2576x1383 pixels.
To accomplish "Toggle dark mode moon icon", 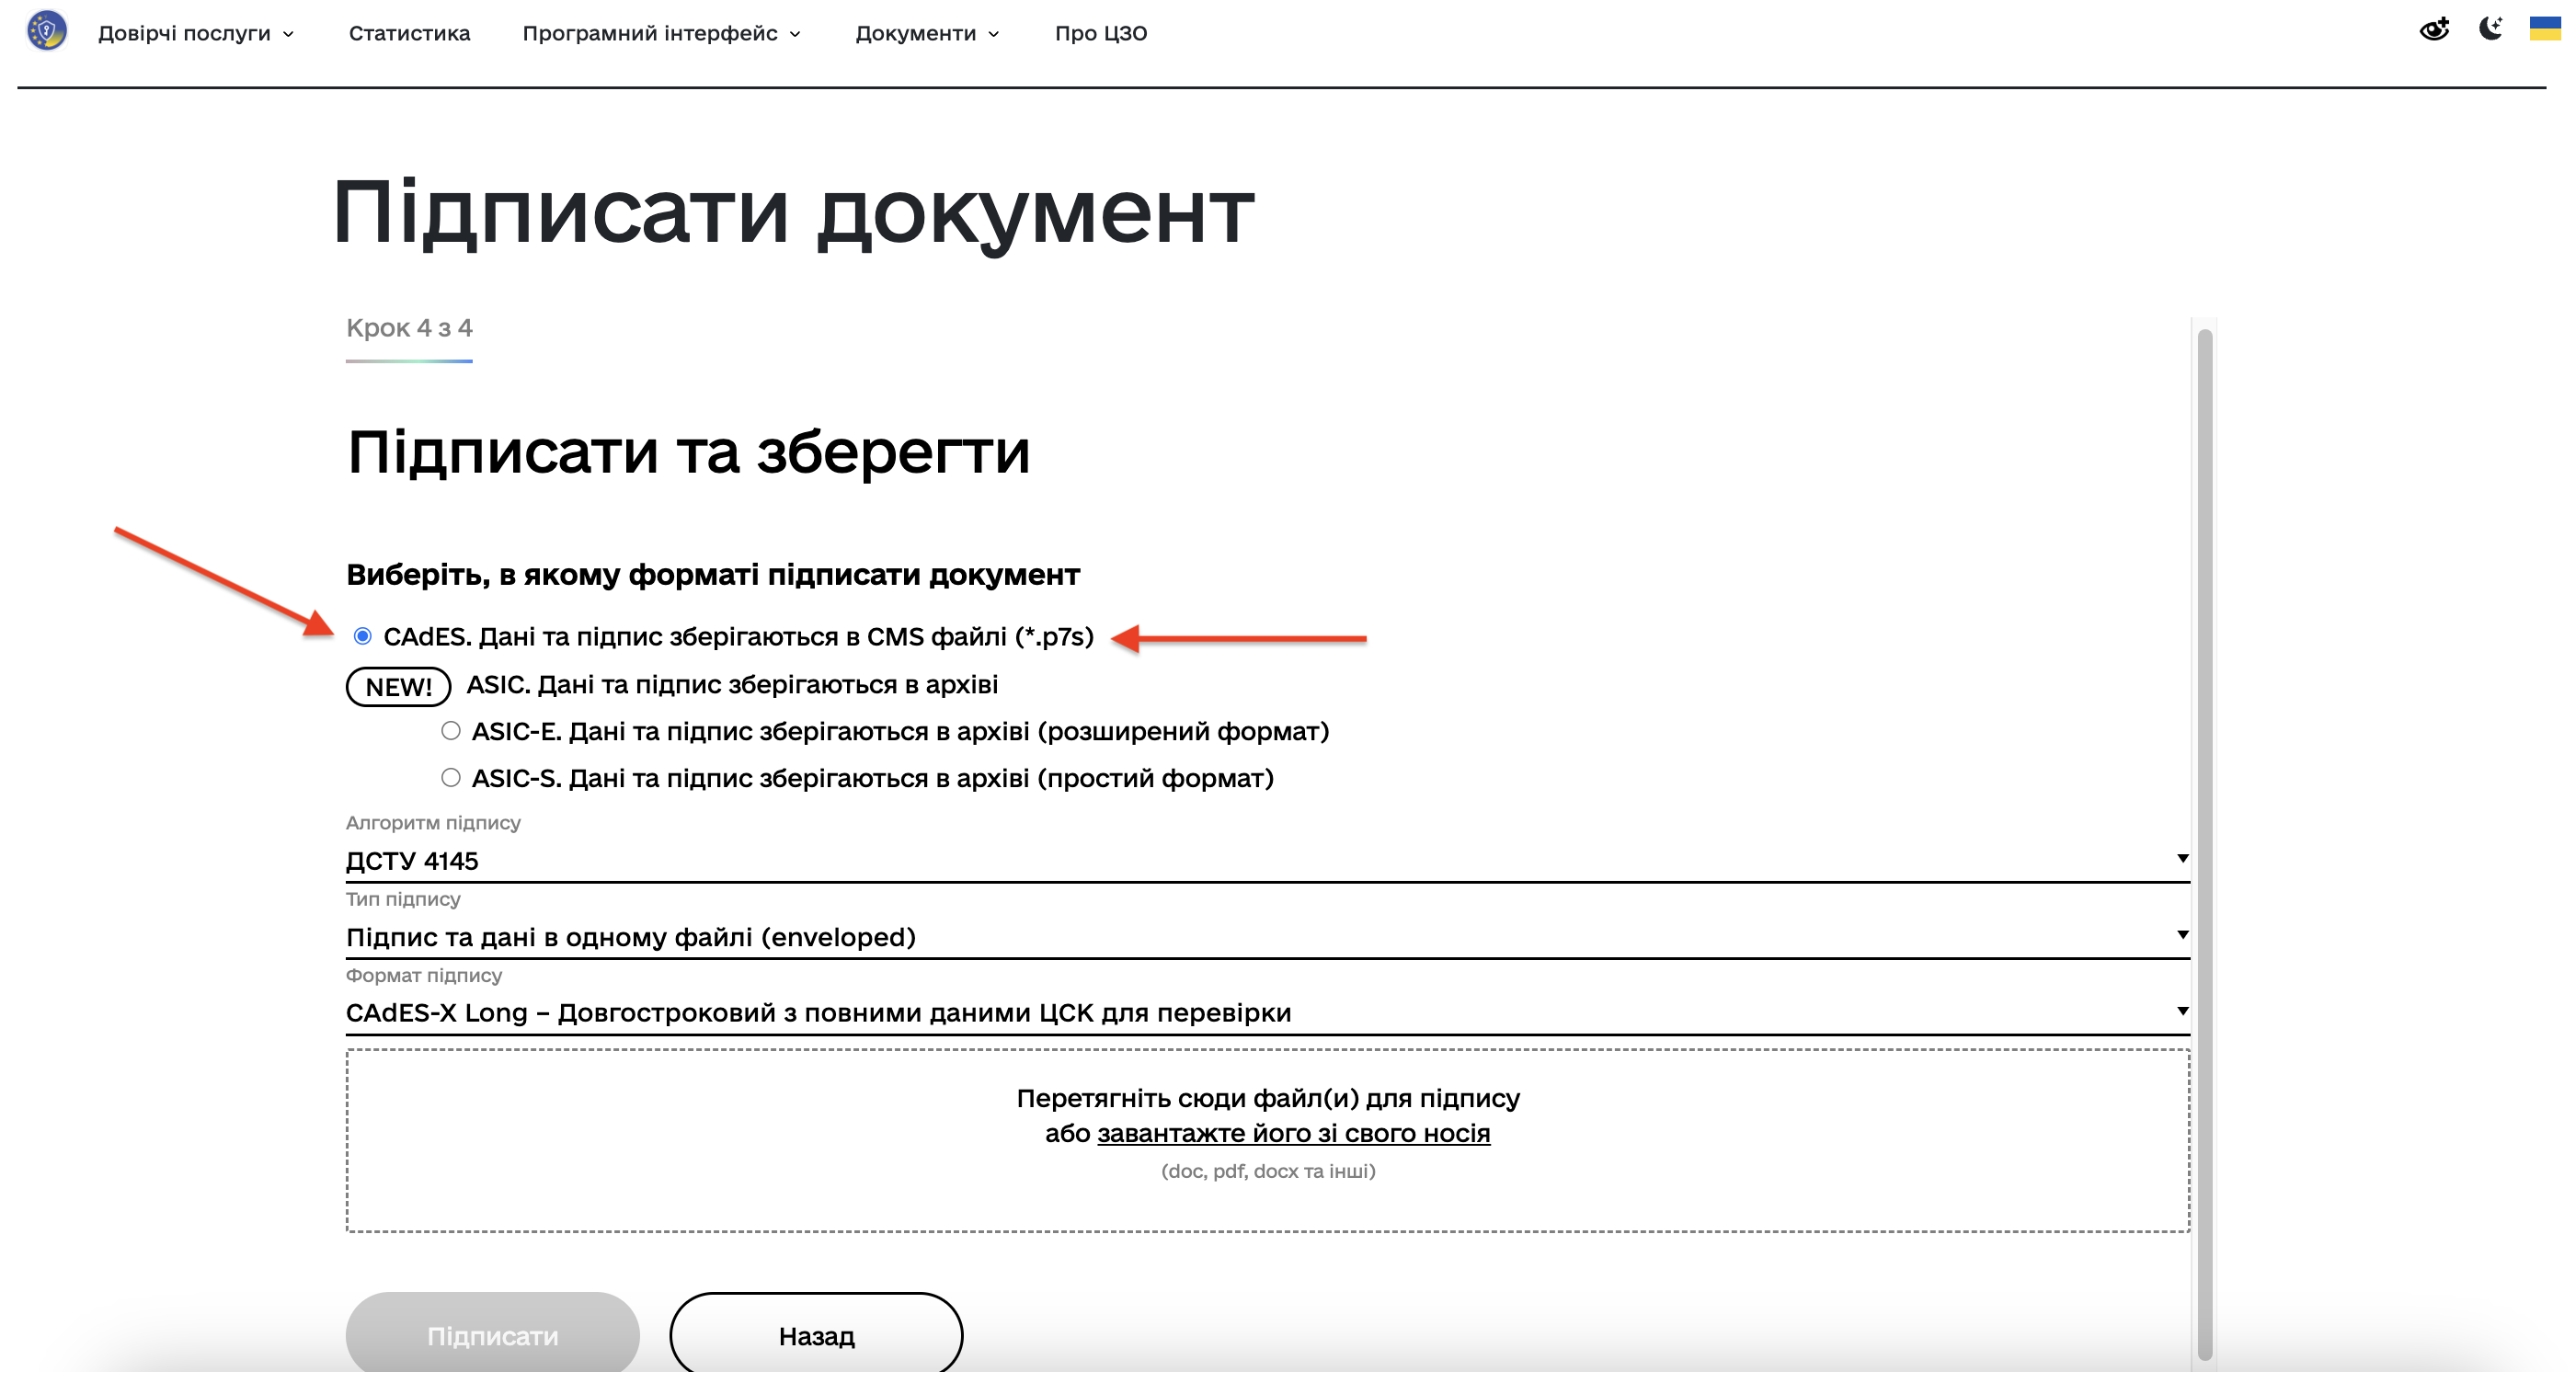I will (x=2490, y=29).
